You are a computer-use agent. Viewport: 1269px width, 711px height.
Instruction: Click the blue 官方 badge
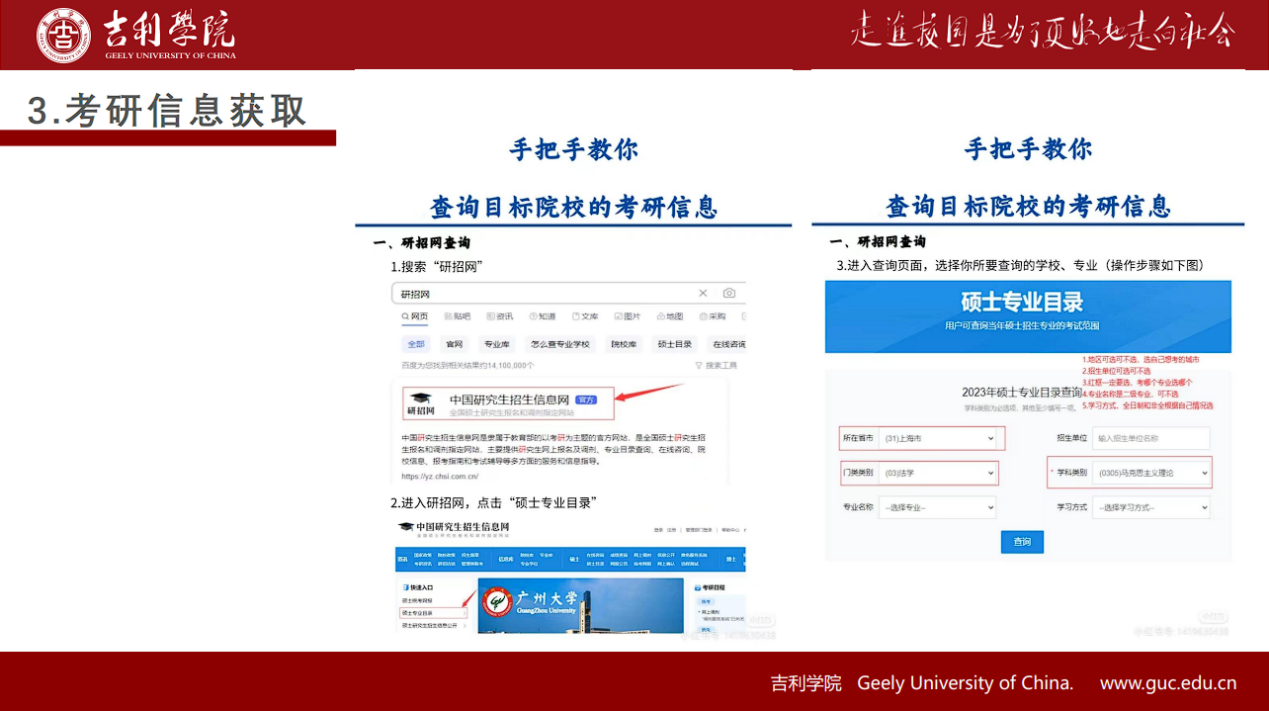(586, 399)
